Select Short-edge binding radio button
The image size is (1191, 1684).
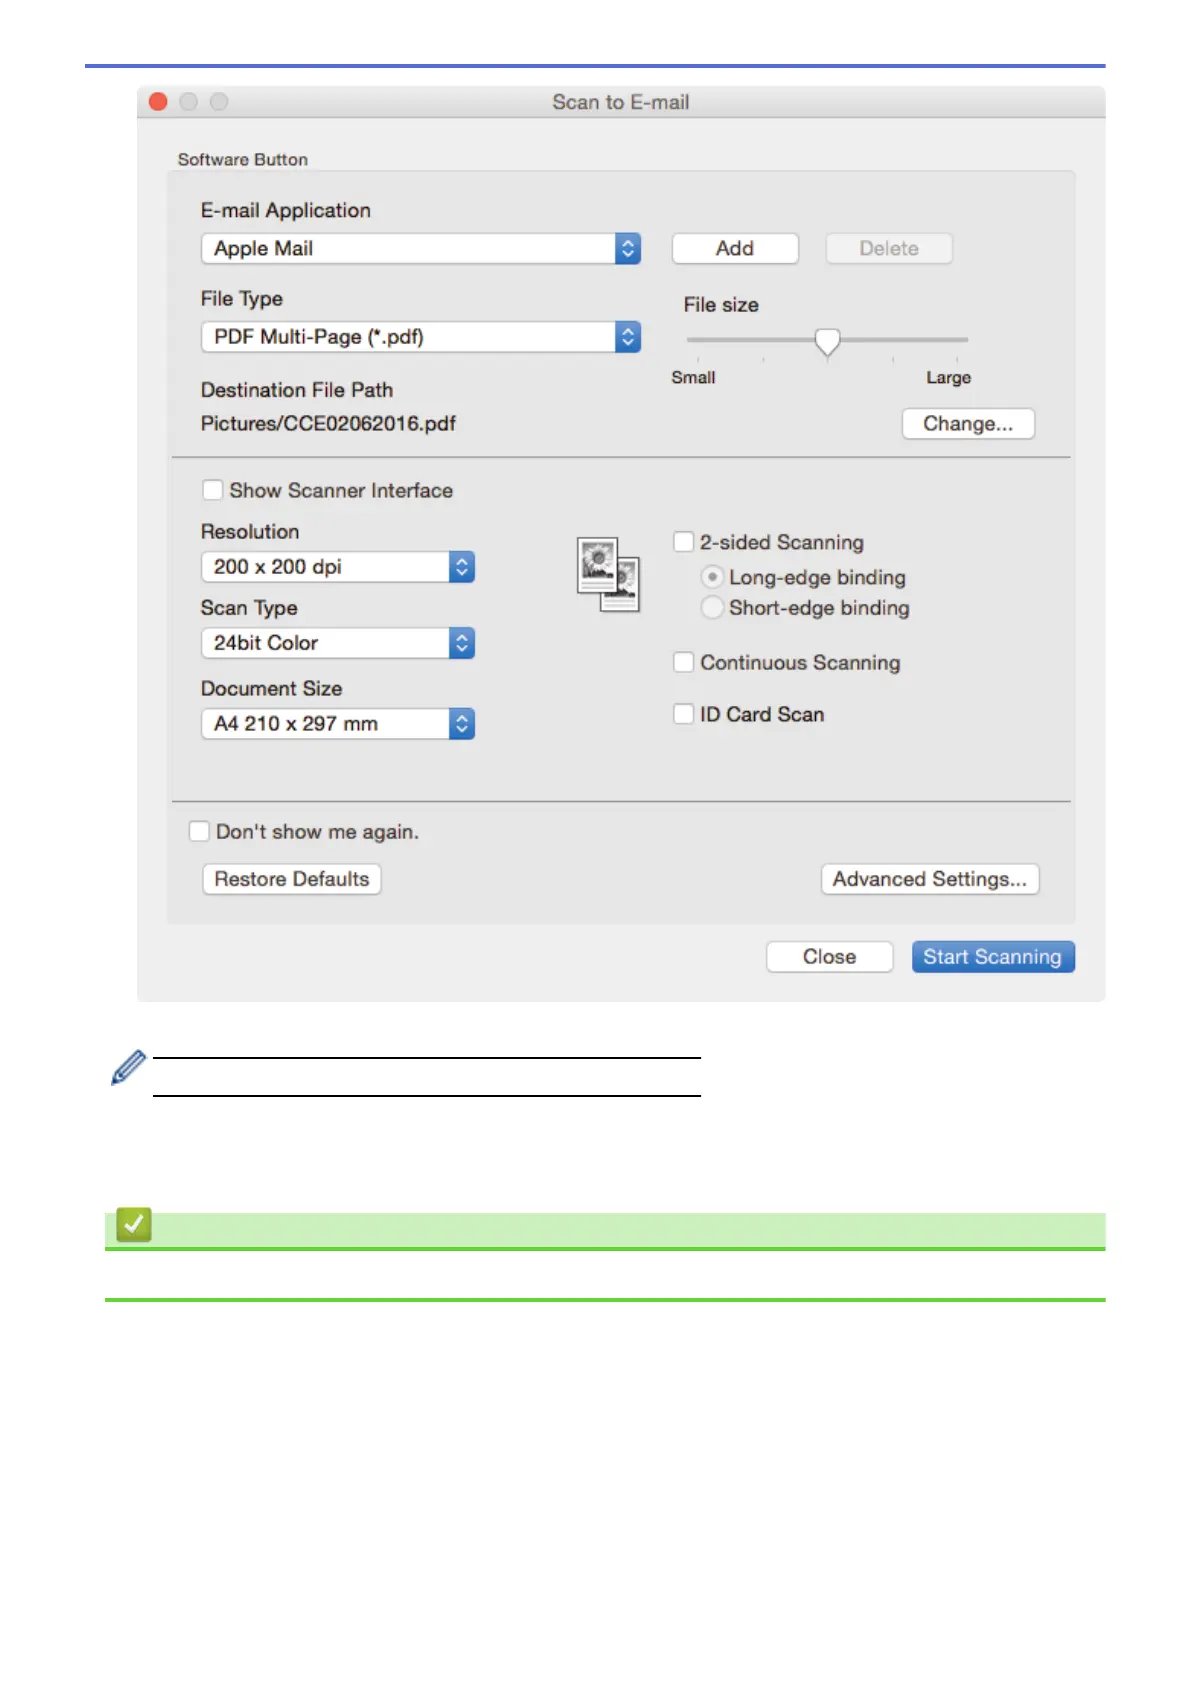click(x=712, y=607)
